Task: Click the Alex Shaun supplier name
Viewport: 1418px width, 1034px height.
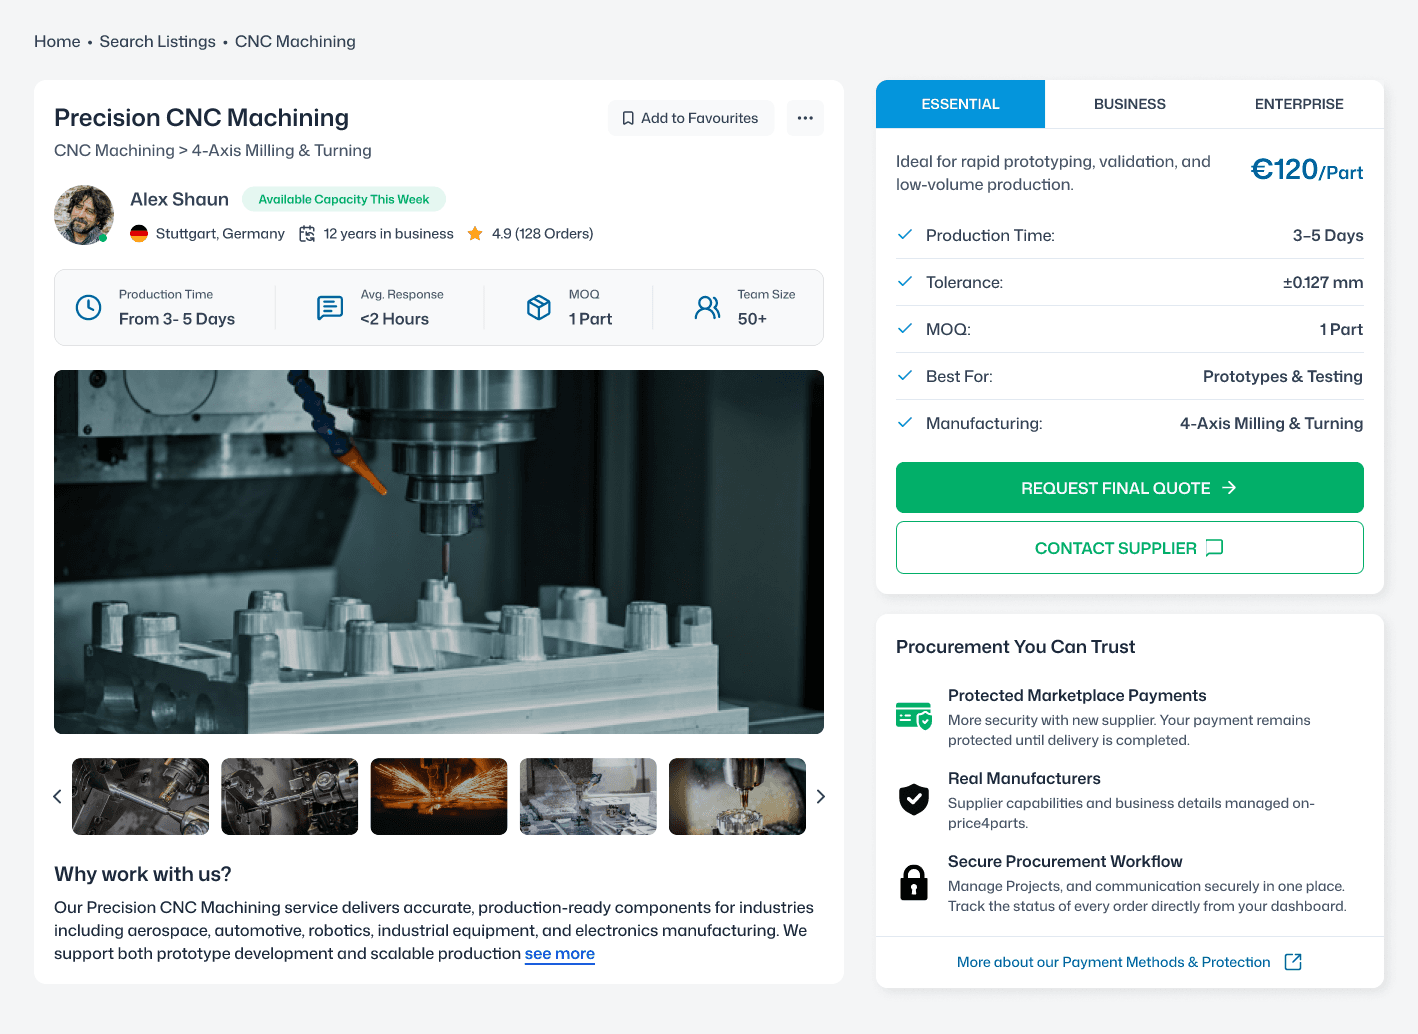Action: [180, 199]
